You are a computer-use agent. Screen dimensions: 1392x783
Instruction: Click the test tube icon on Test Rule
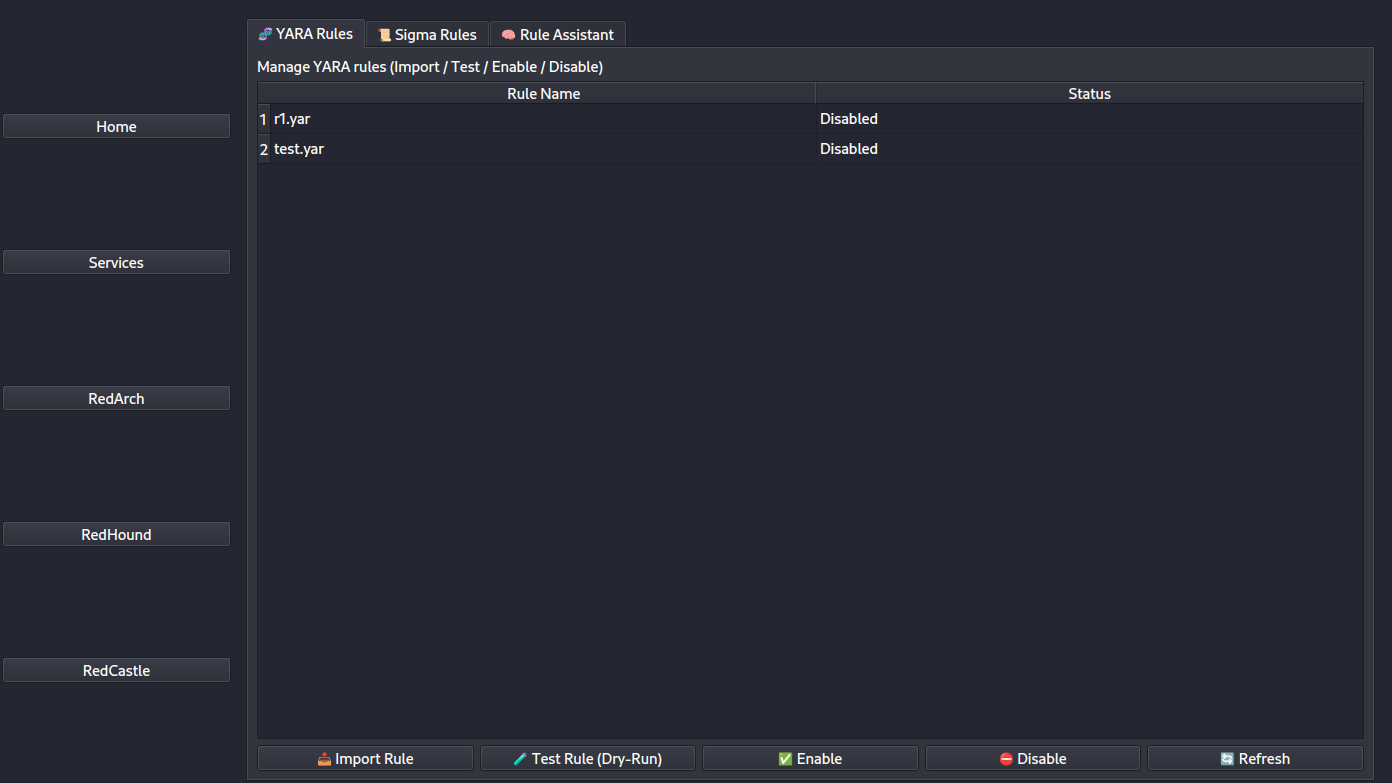click(x=520, y=759)
